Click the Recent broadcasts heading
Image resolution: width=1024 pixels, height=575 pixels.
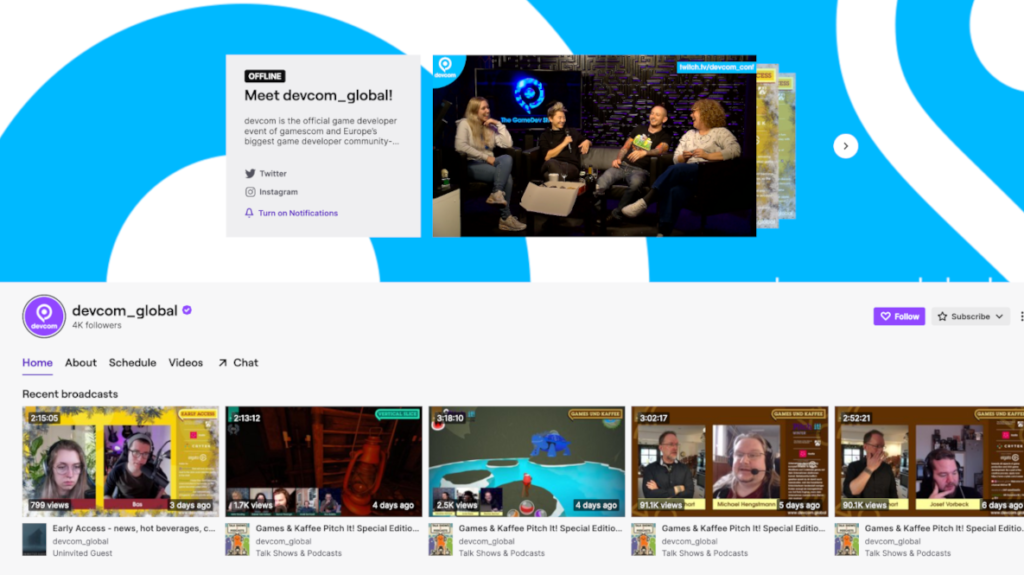pyautogui.click(x=70, y=394)
